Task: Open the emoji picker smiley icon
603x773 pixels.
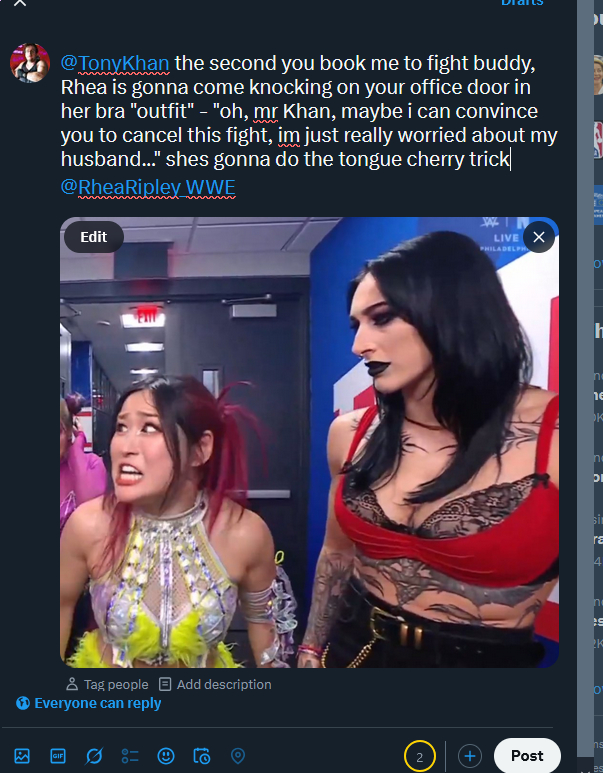Action: pyautogui.click(x=166, y=756)
